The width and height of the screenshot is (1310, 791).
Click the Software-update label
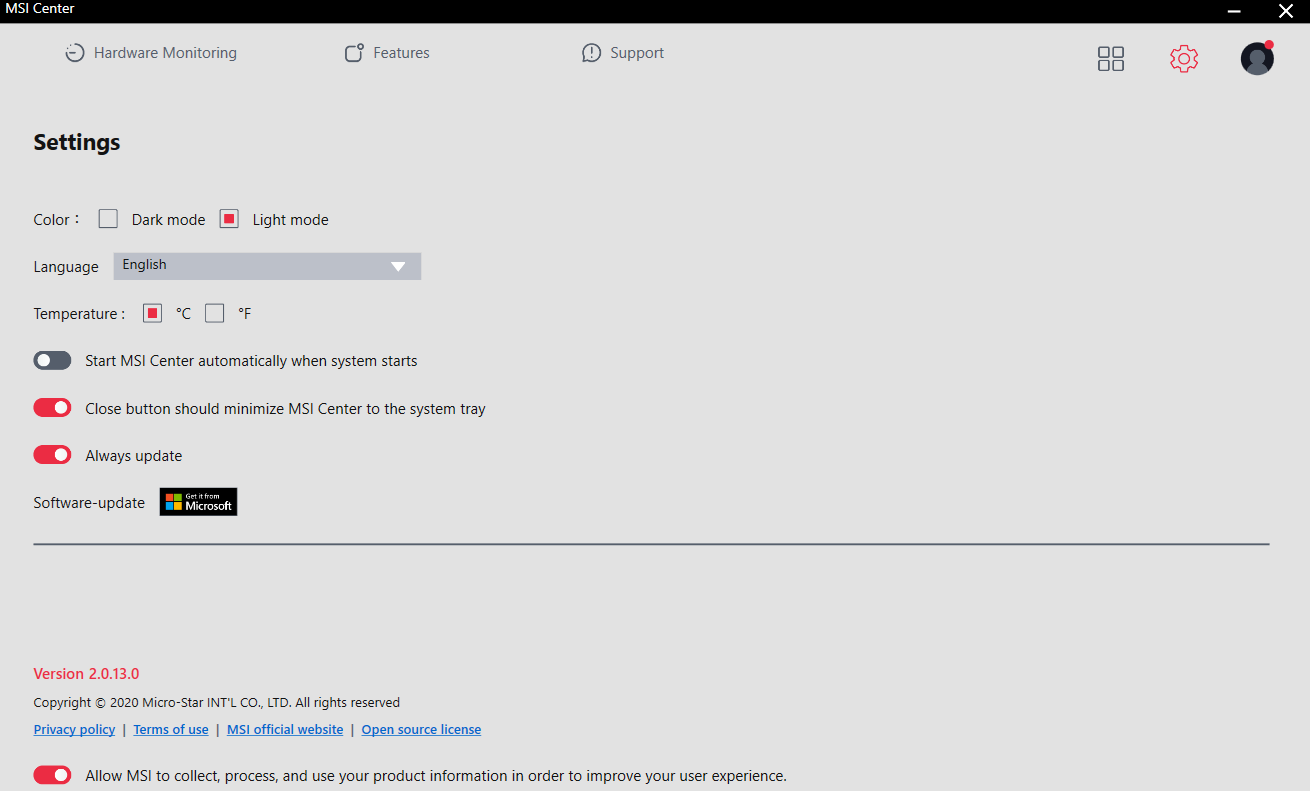click(x=89, y=503)
